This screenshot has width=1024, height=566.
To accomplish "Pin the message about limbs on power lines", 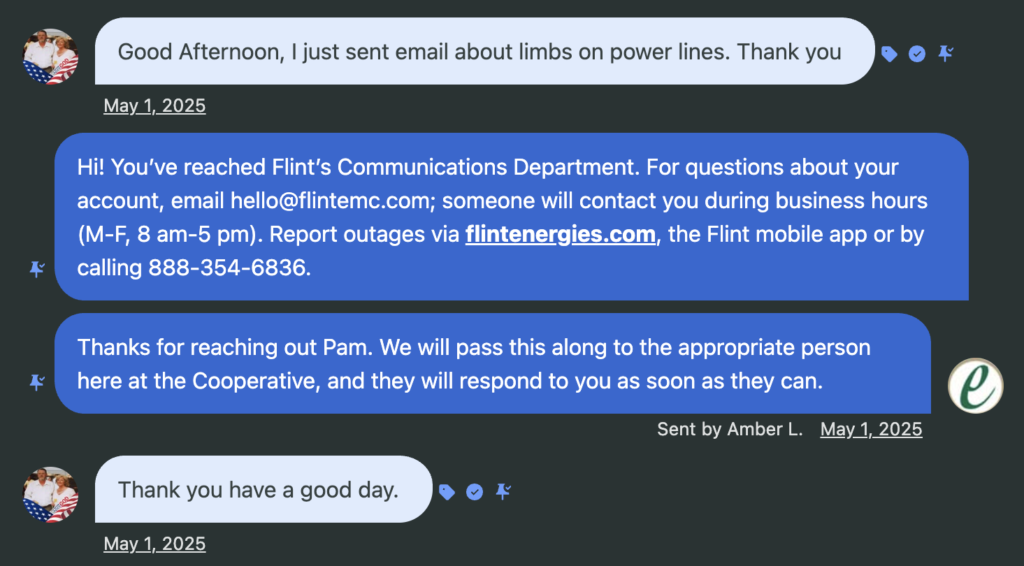I will (x=945, y=54).
